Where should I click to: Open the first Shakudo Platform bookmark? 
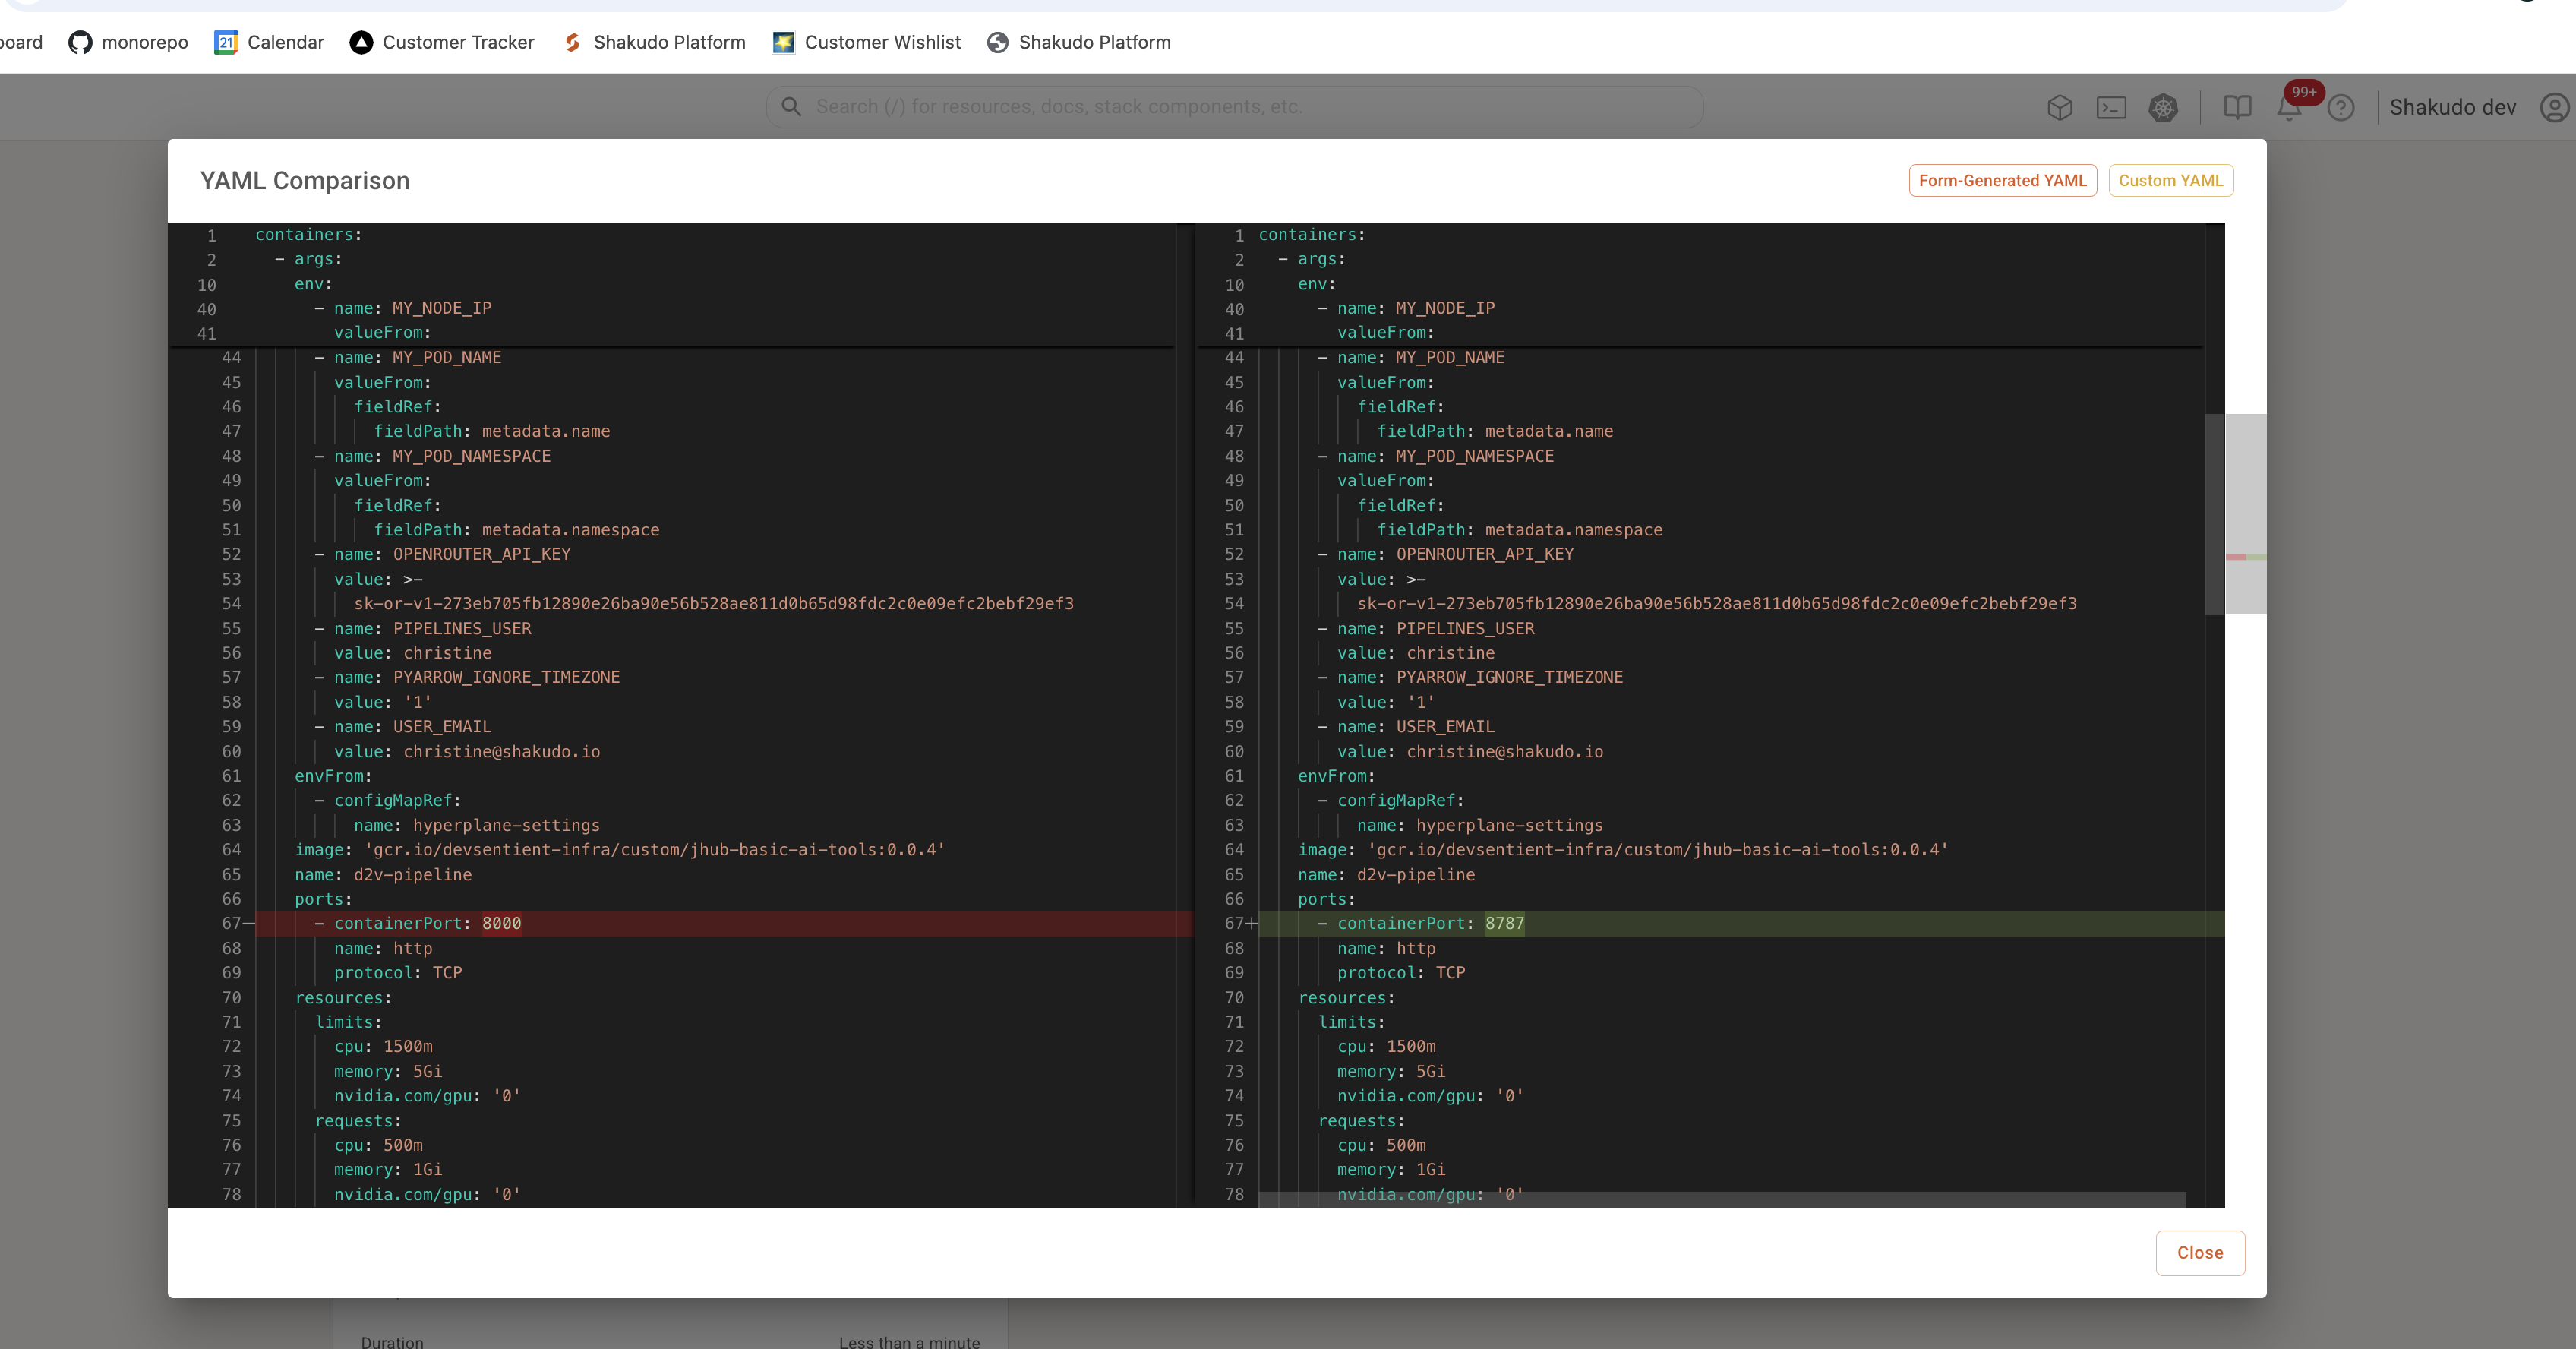click(x=654, y=42)
